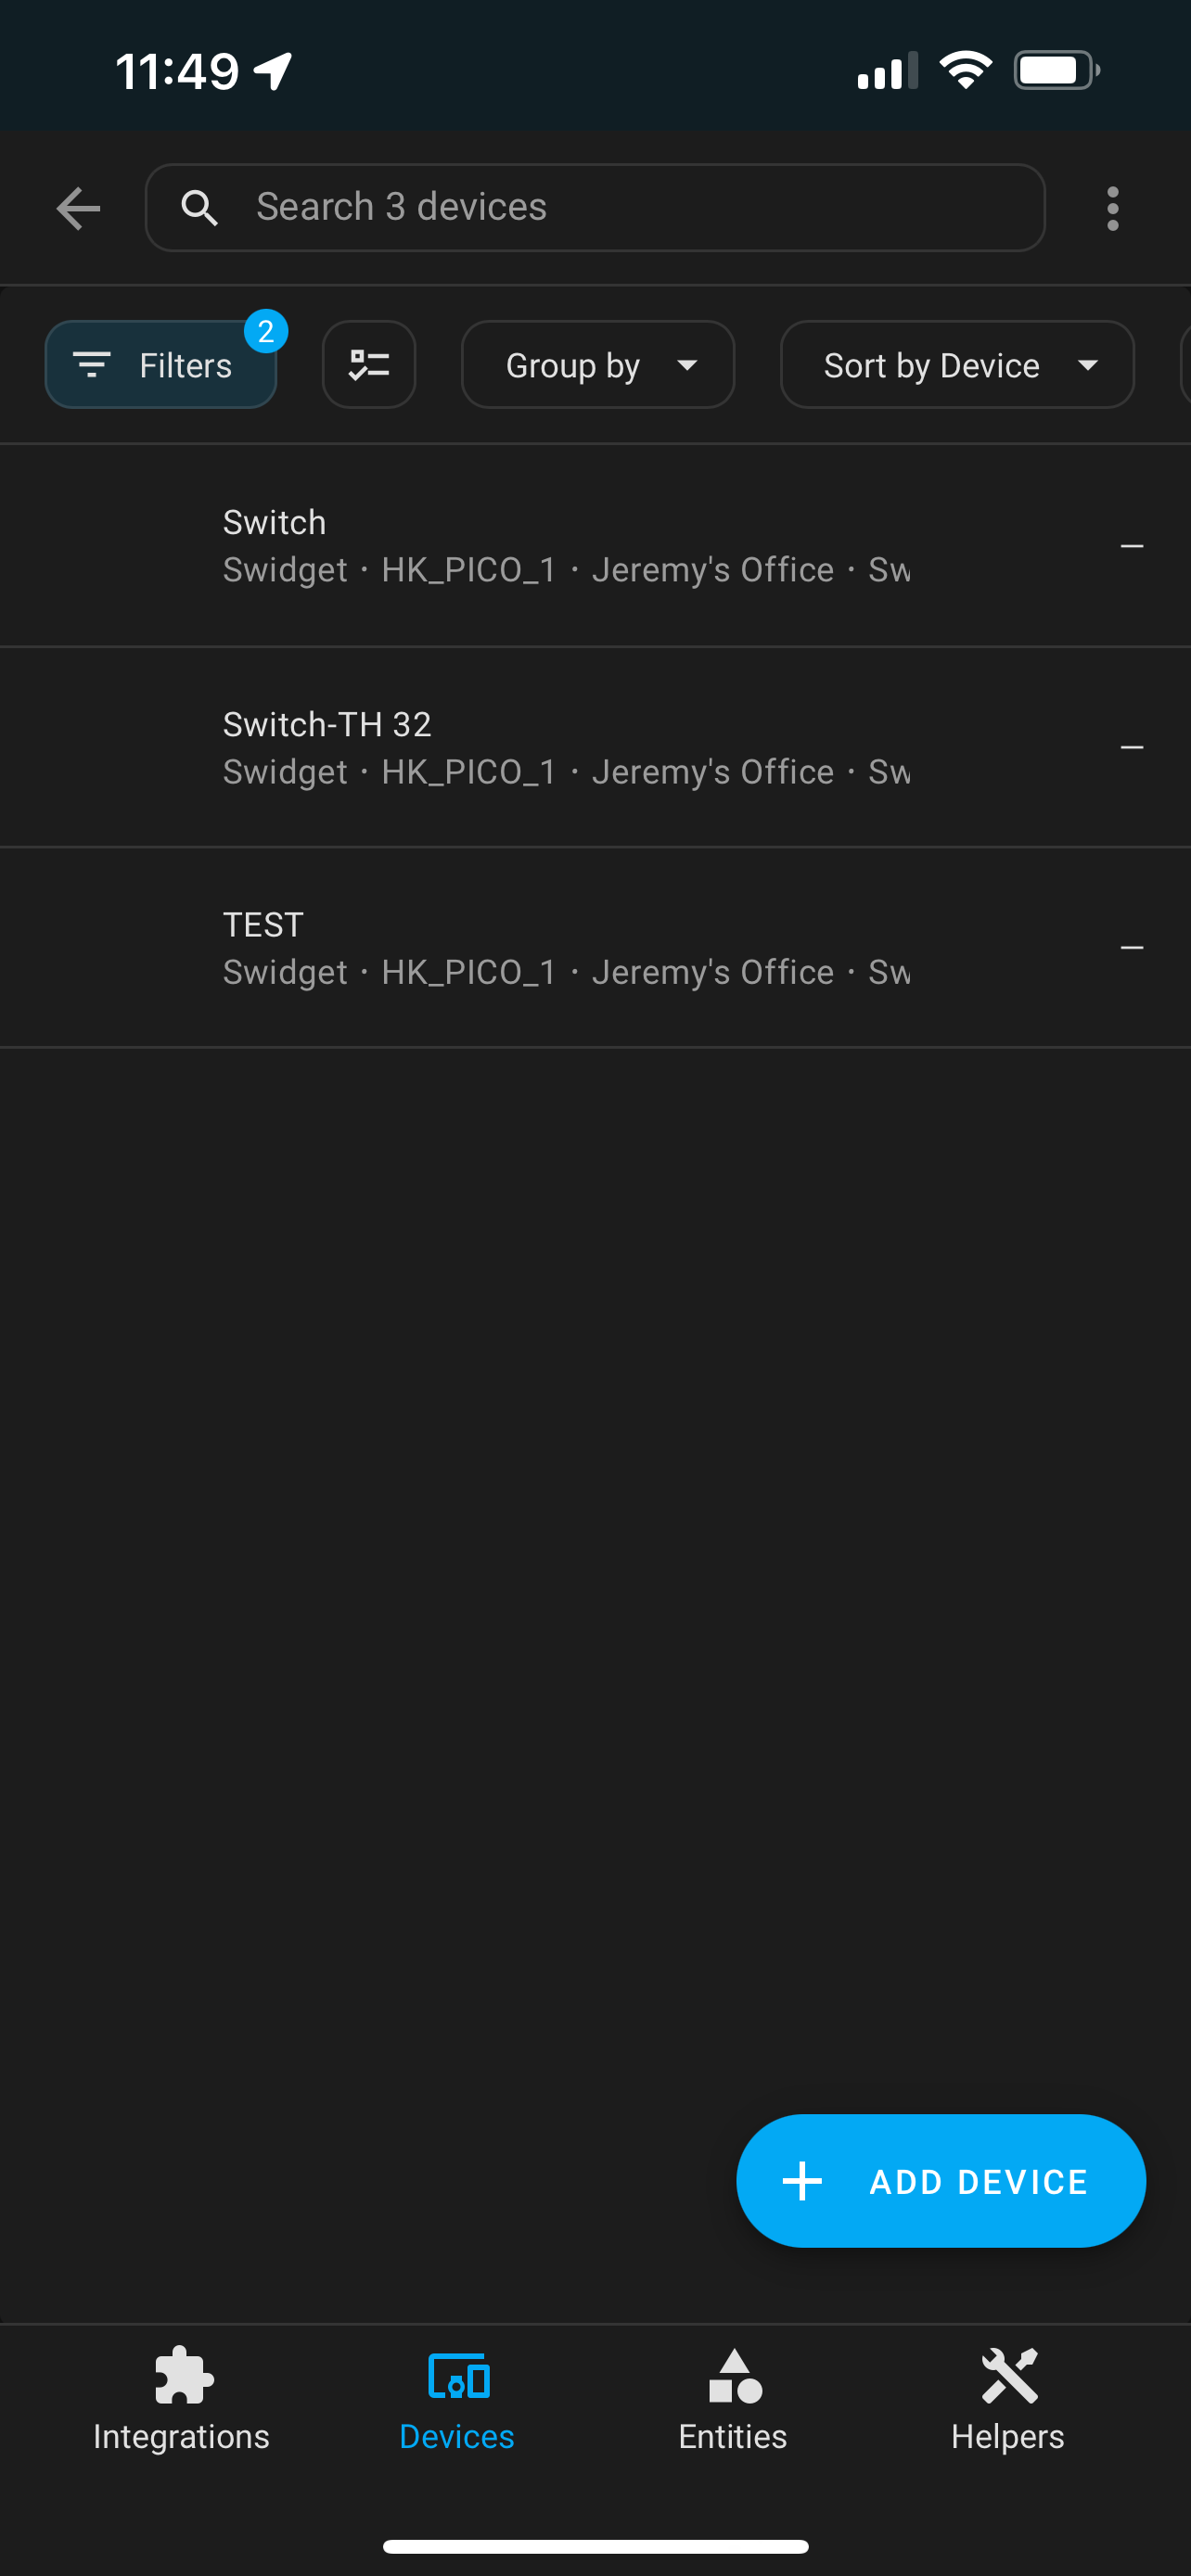Click the Sort by Device arrow
The height and width of the screenshot is (2576, 1191).
[1087, 365]
